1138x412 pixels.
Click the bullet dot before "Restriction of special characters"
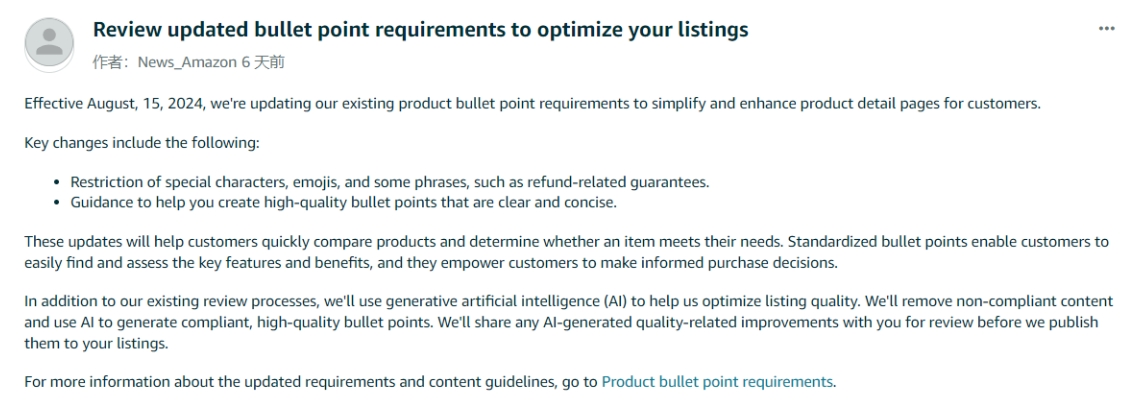[x=57, y=183]
